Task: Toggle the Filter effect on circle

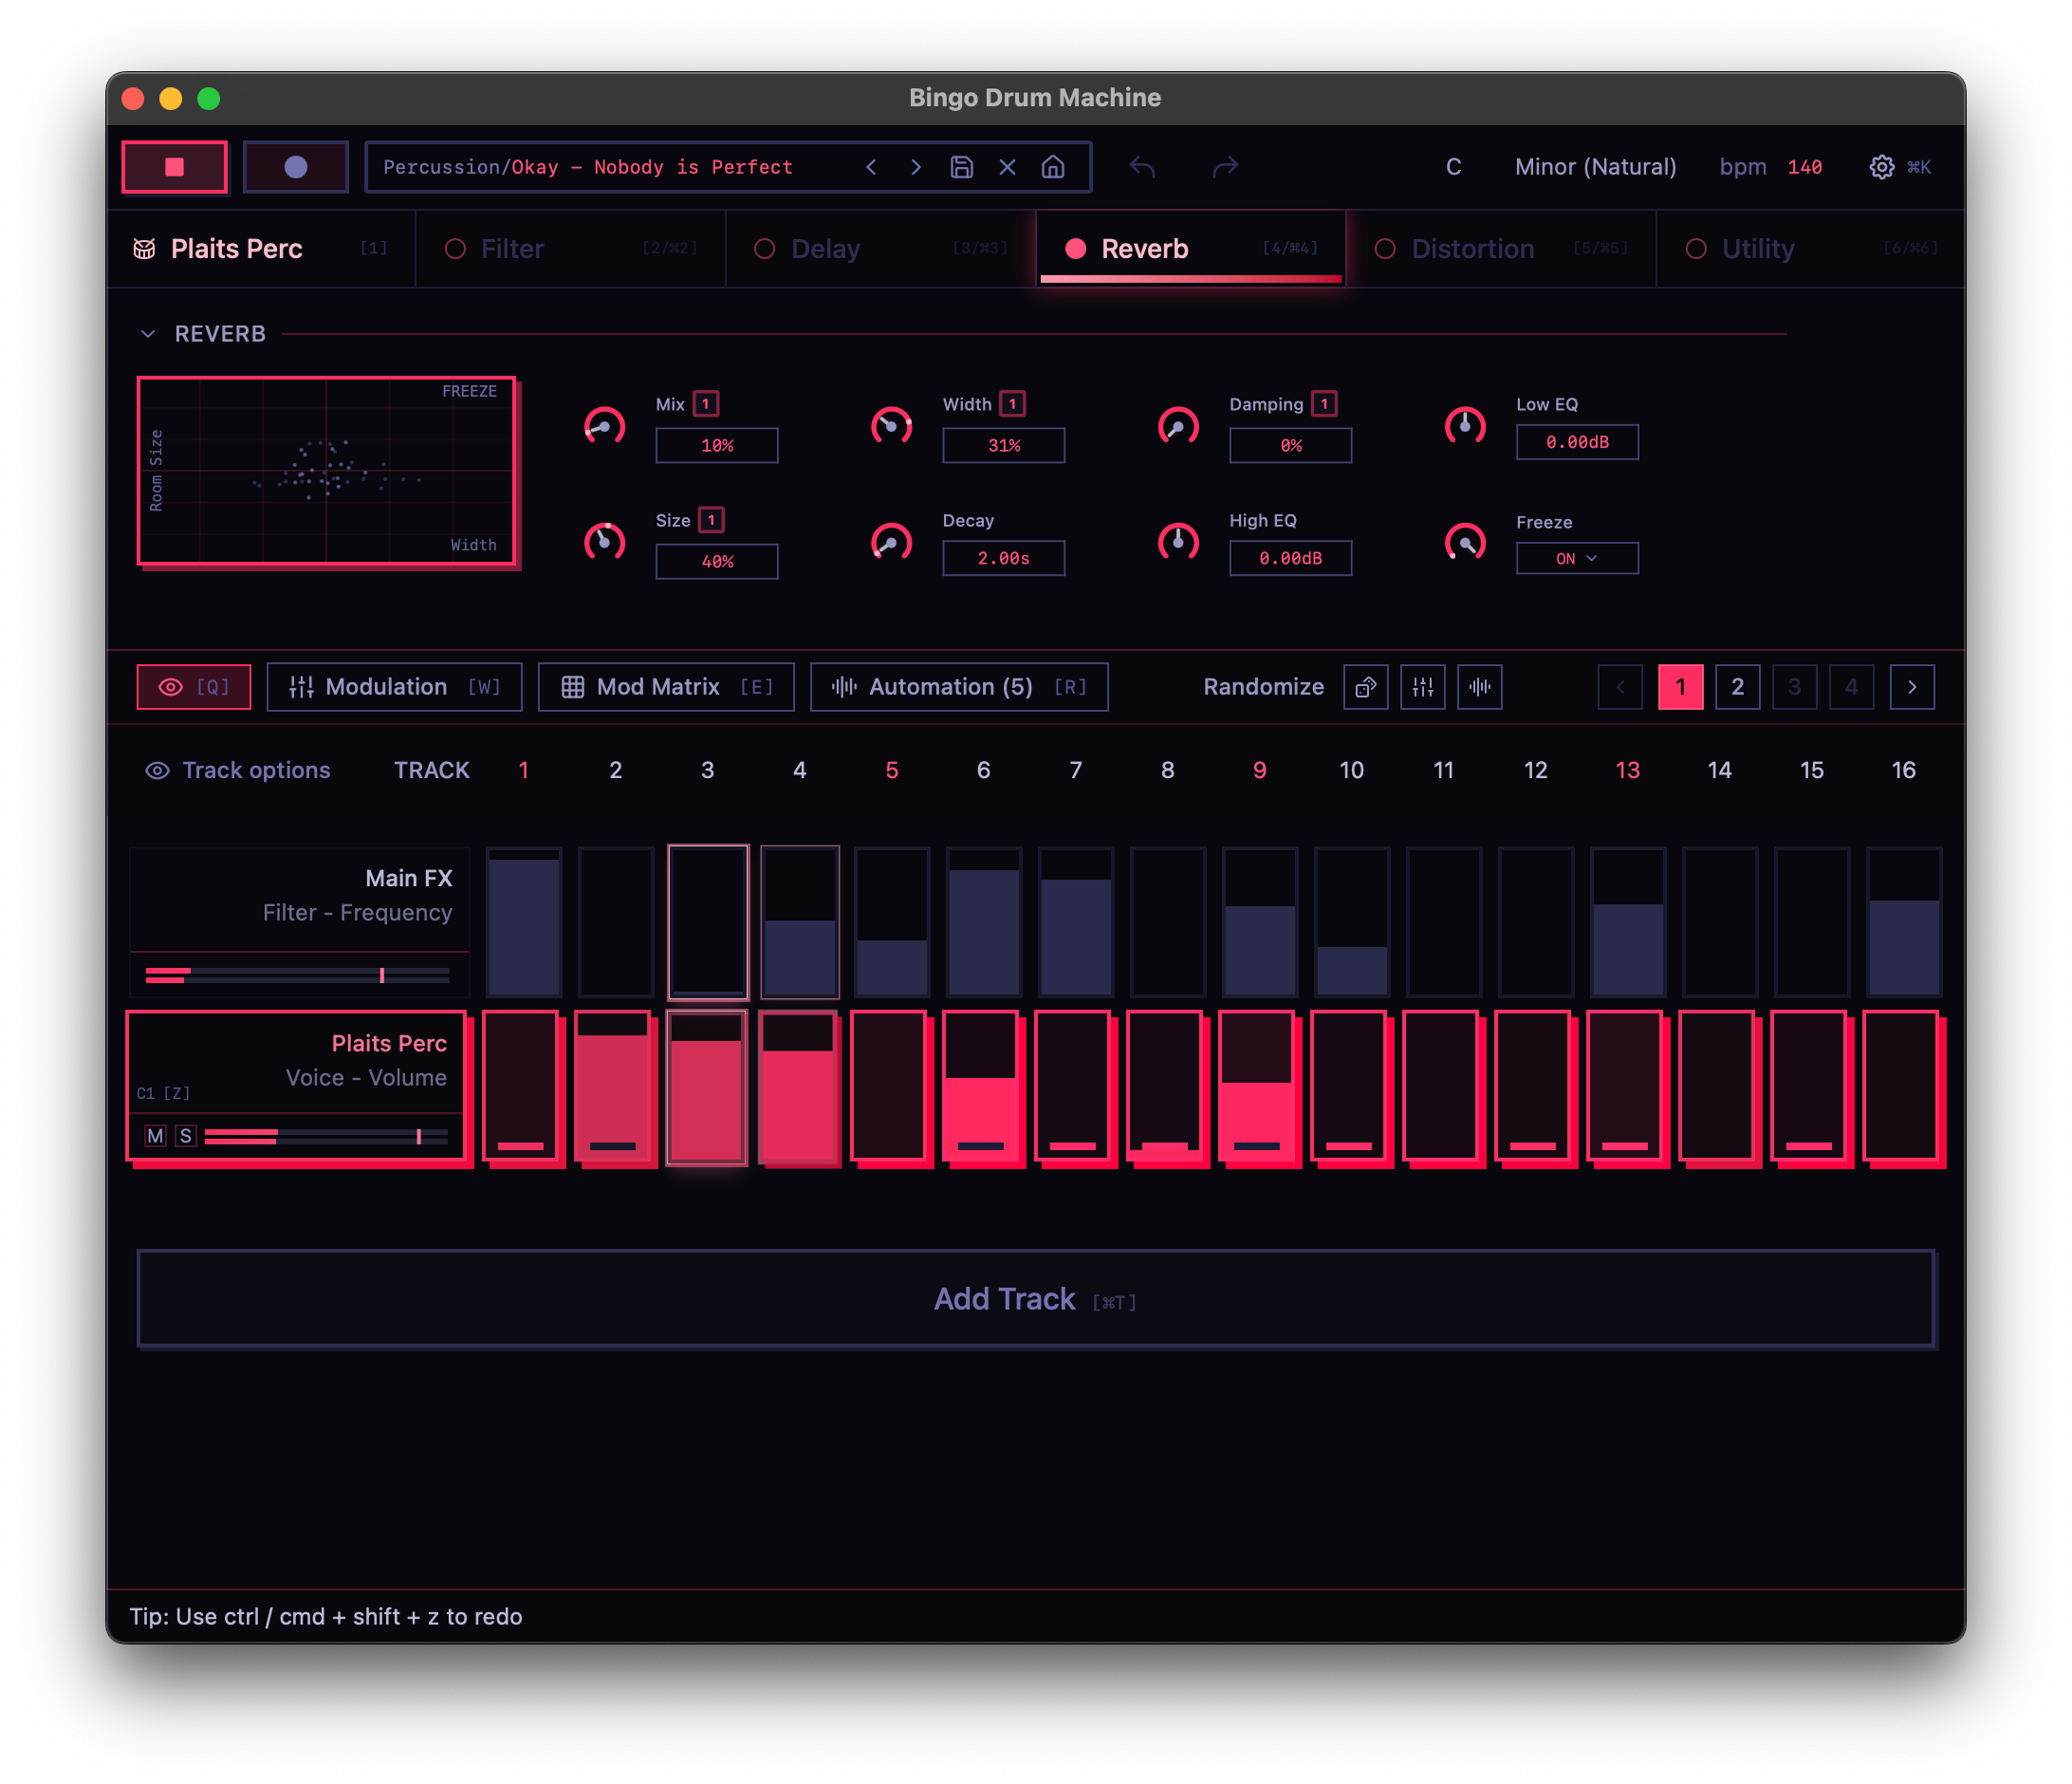Action: [455, 249]
